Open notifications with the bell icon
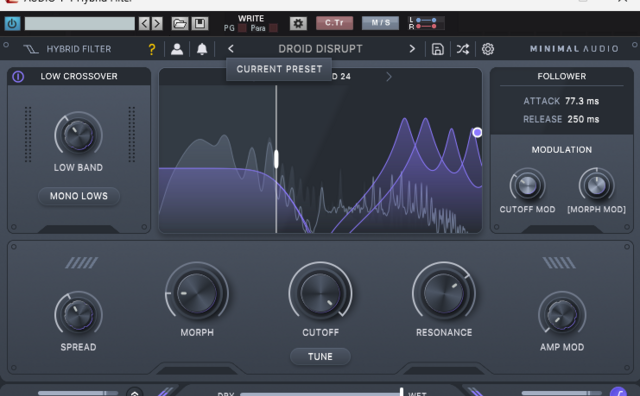Image resolution: width=640 pixels, height=396 pixels. pos(202,49)
